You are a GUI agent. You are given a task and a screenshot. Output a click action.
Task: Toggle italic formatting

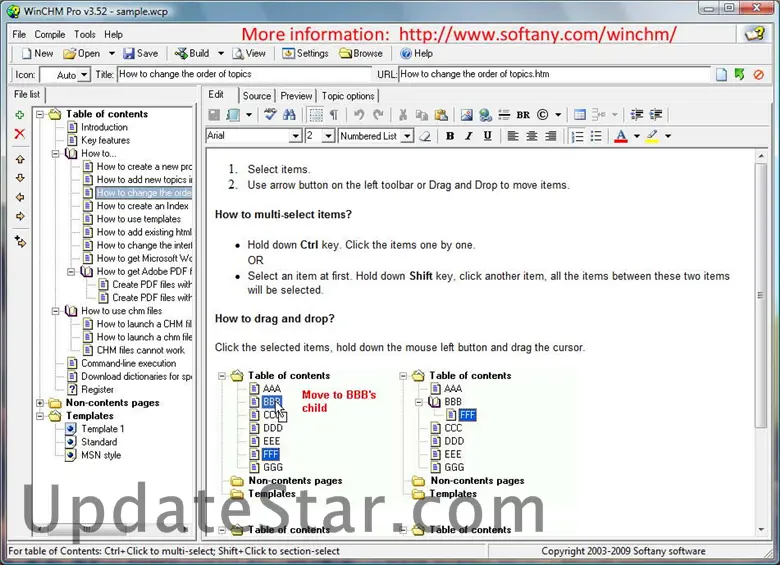point(469,136)
